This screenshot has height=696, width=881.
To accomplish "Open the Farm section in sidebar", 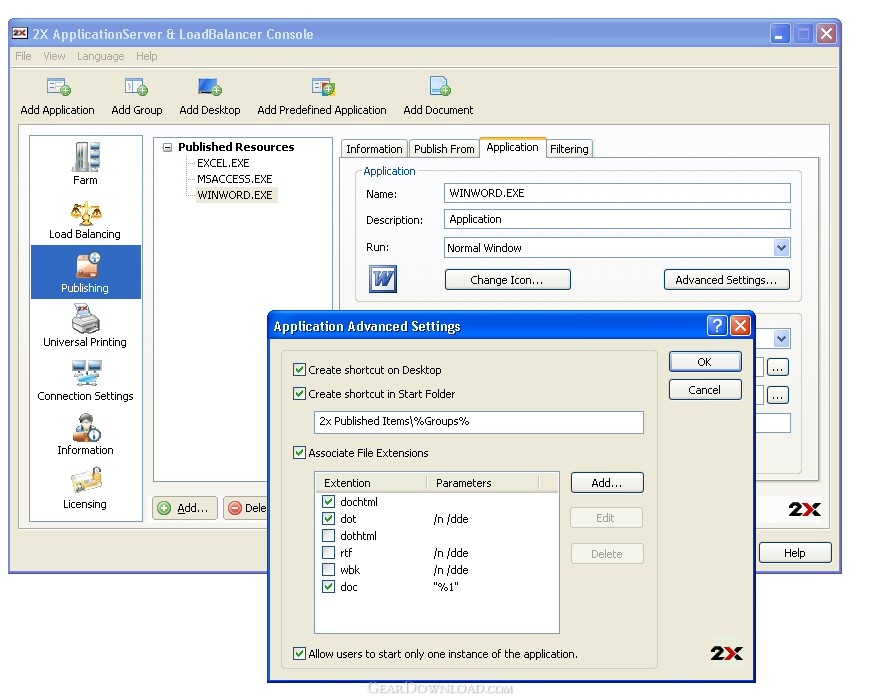I will click(x=85, y=163).
